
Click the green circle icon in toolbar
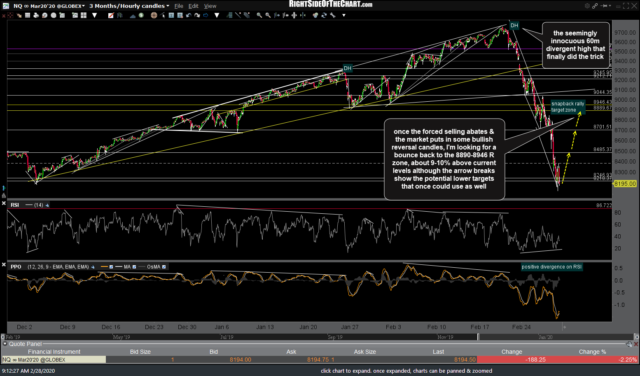click(141, 15)
